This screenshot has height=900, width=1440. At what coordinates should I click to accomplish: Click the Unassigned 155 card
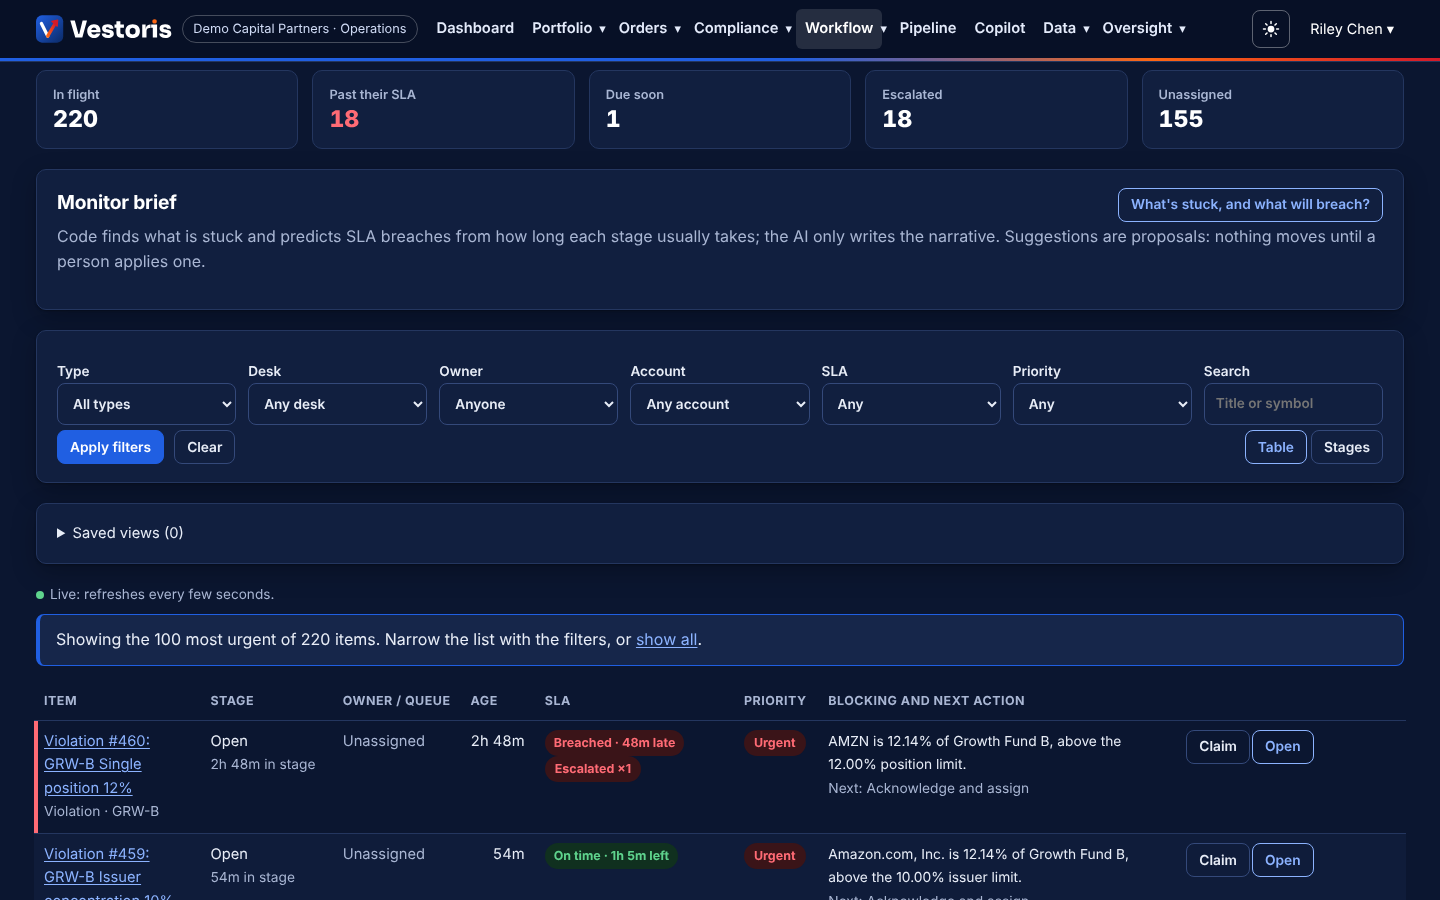pyautogui.click(x=1273, y=109)
